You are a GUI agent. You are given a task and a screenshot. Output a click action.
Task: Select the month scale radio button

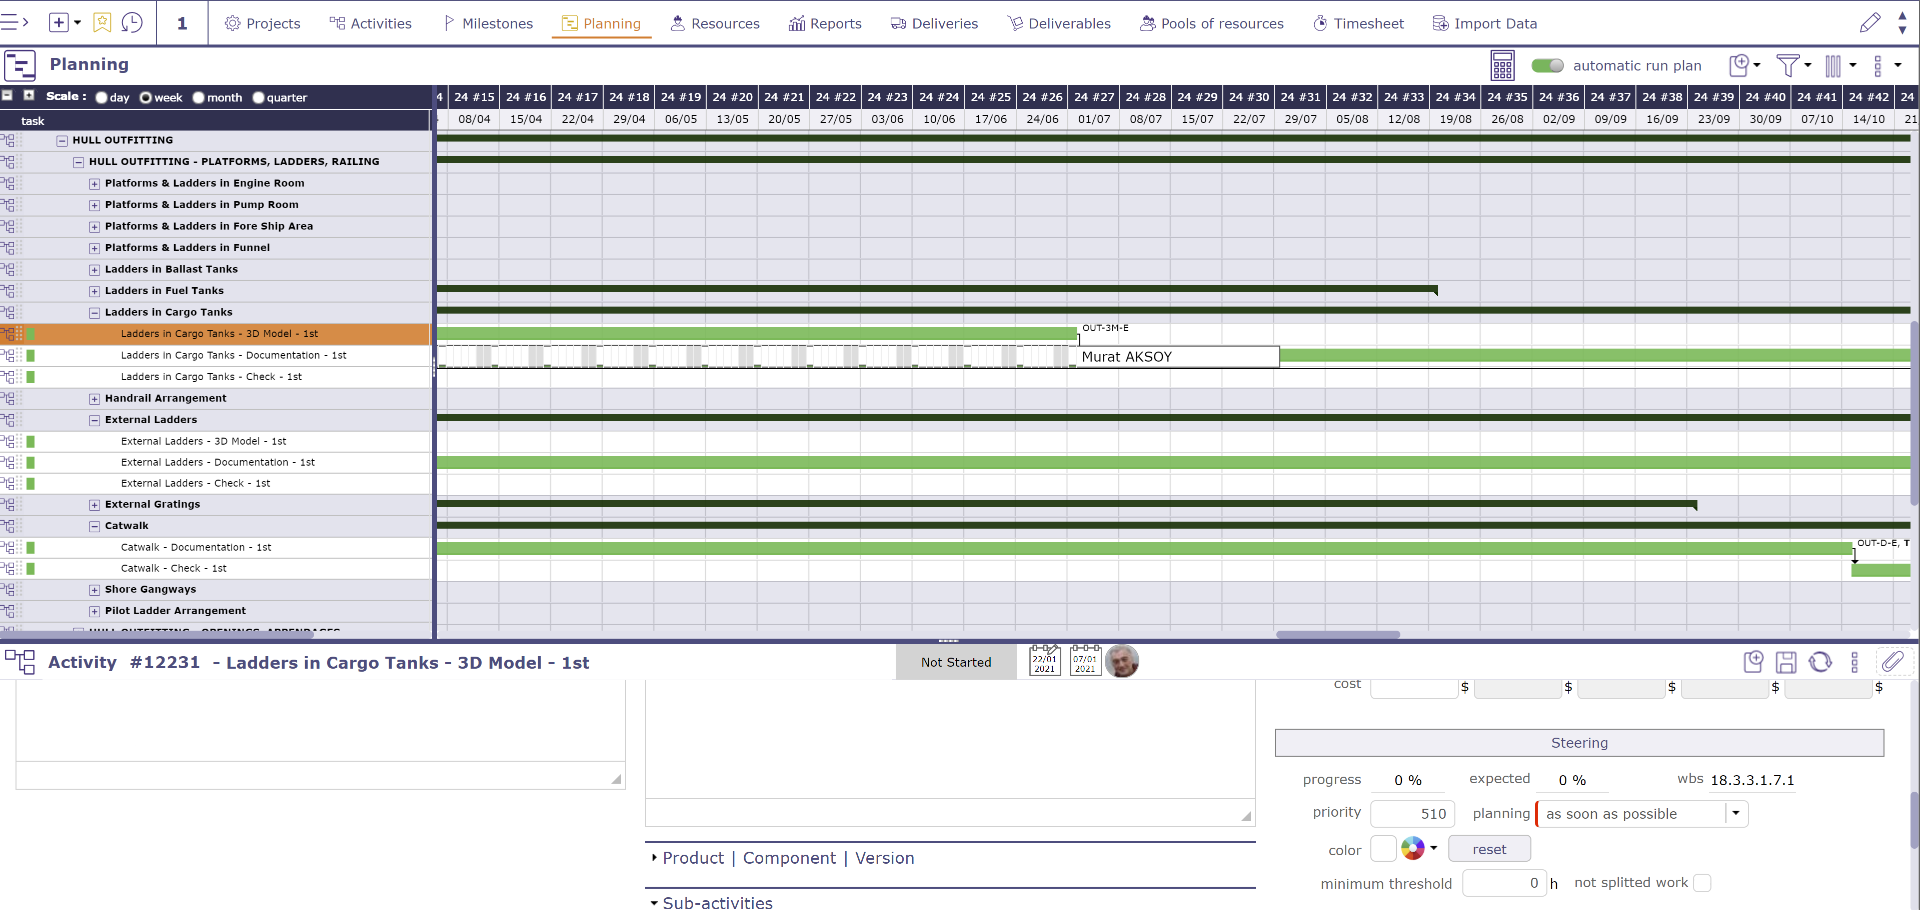click(x=199, y=98)
